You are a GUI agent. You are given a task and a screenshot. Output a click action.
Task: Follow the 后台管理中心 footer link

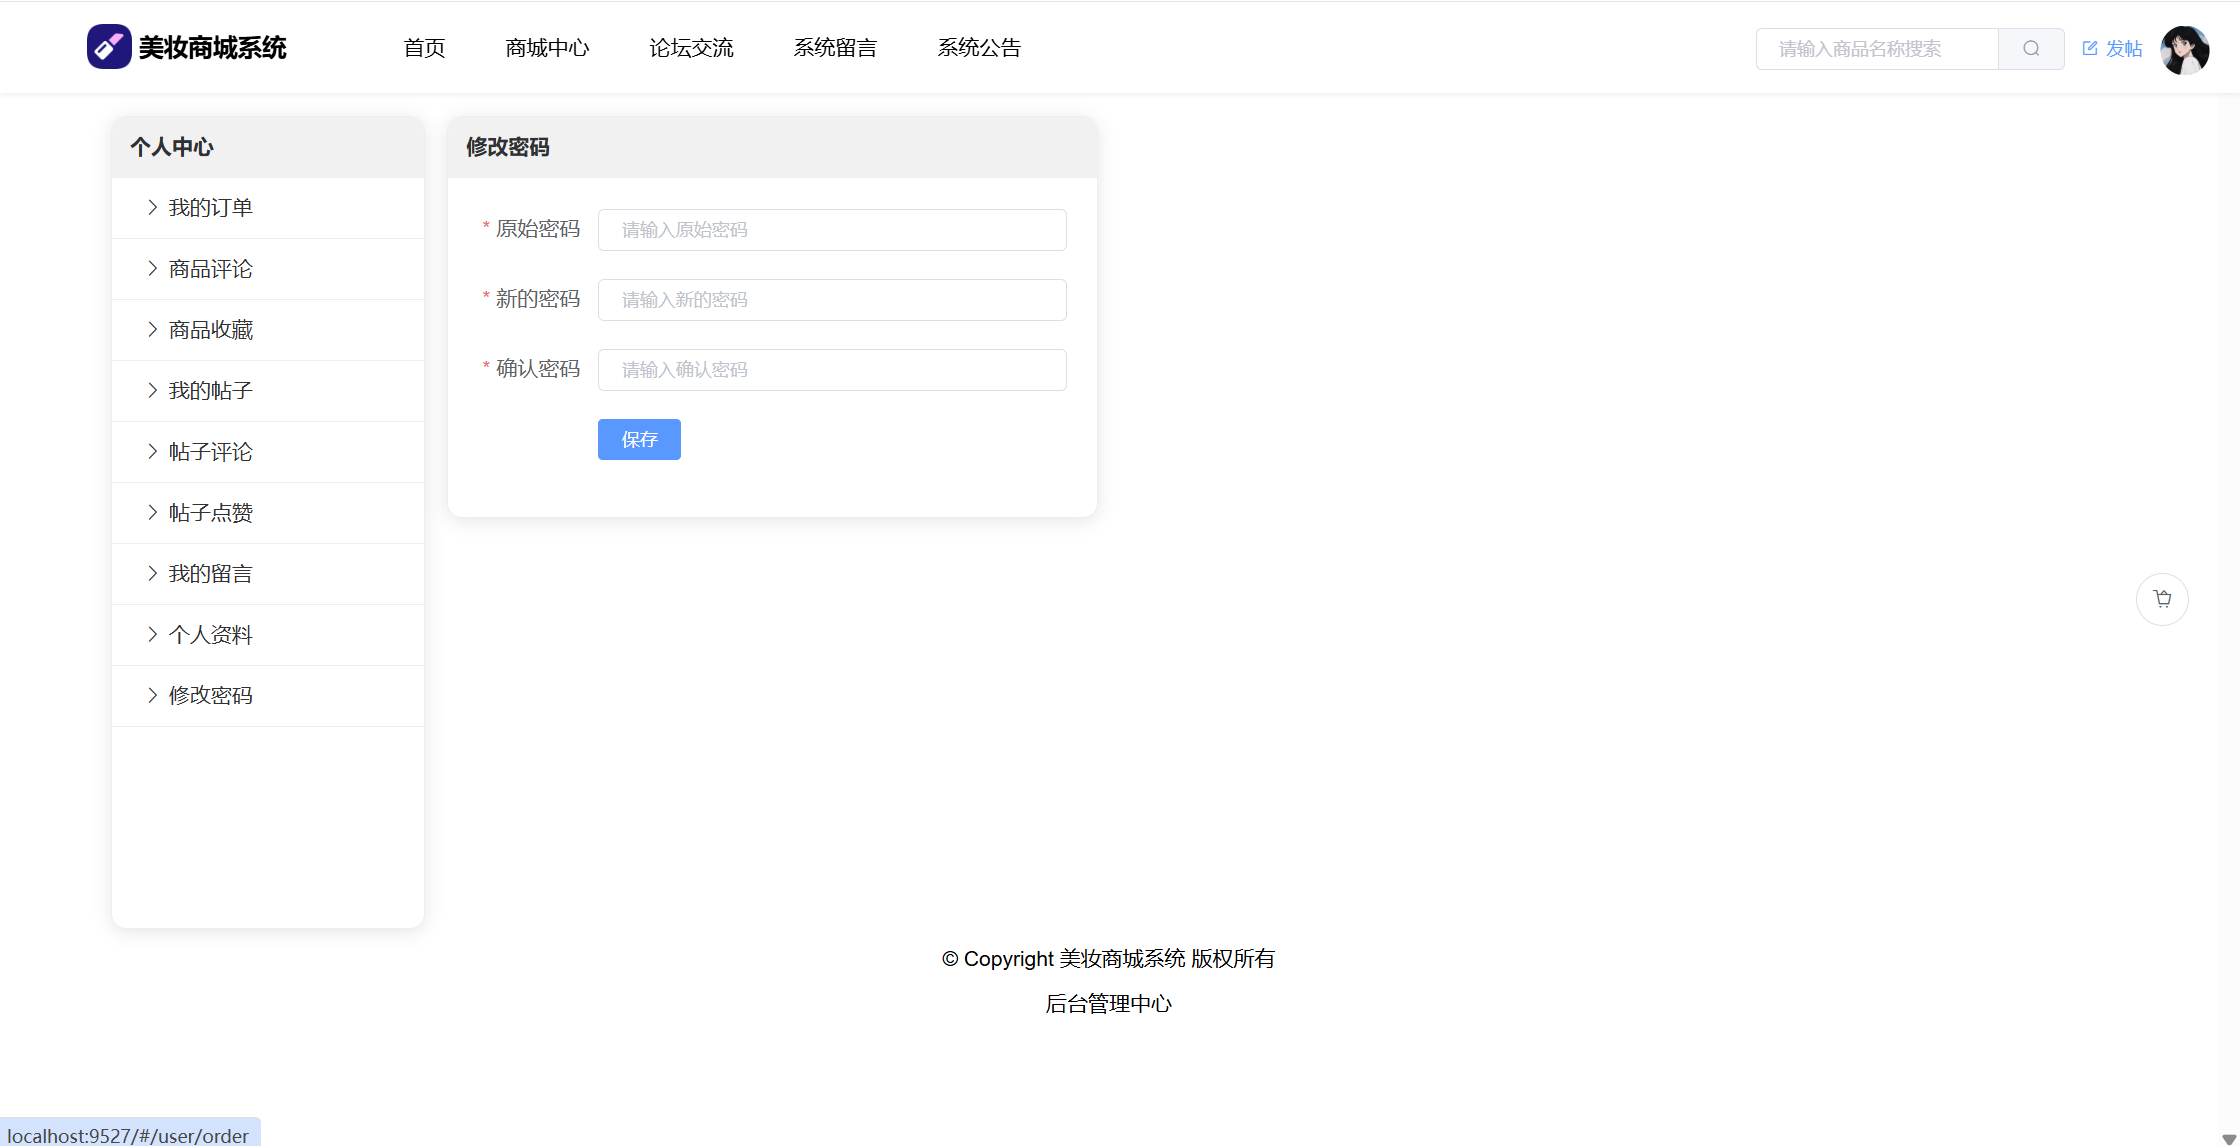1108,1003
